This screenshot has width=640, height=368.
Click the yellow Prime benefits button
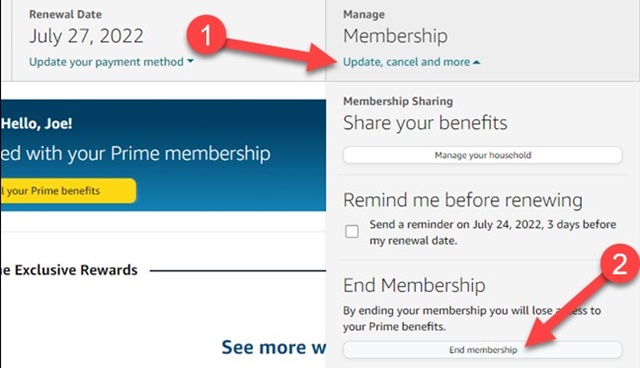click(x=68, y=191)
